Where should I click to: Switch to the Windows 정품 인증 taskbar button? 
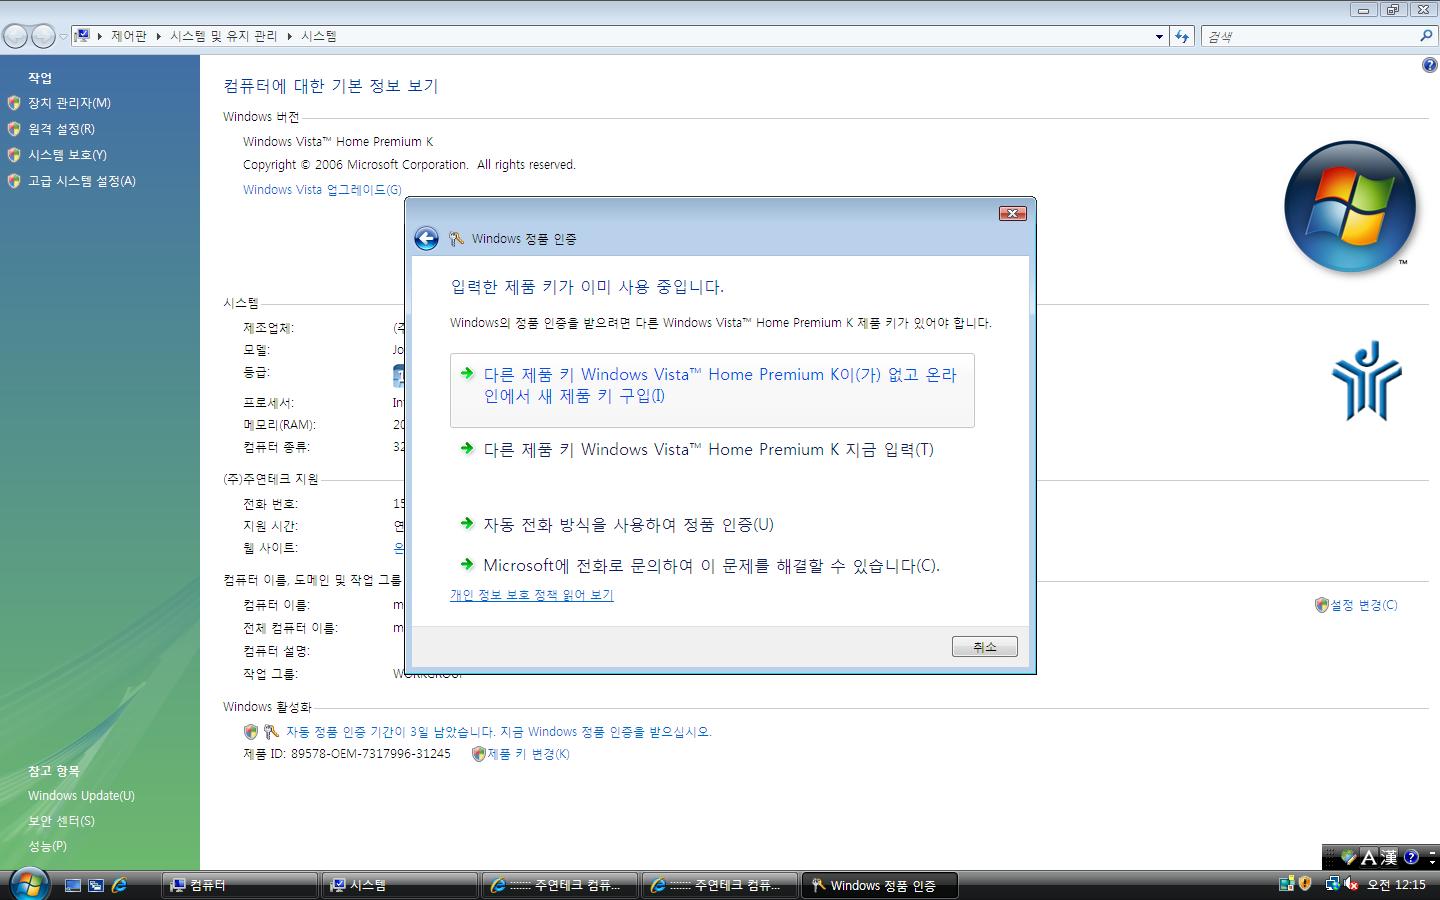pos(880,885)
